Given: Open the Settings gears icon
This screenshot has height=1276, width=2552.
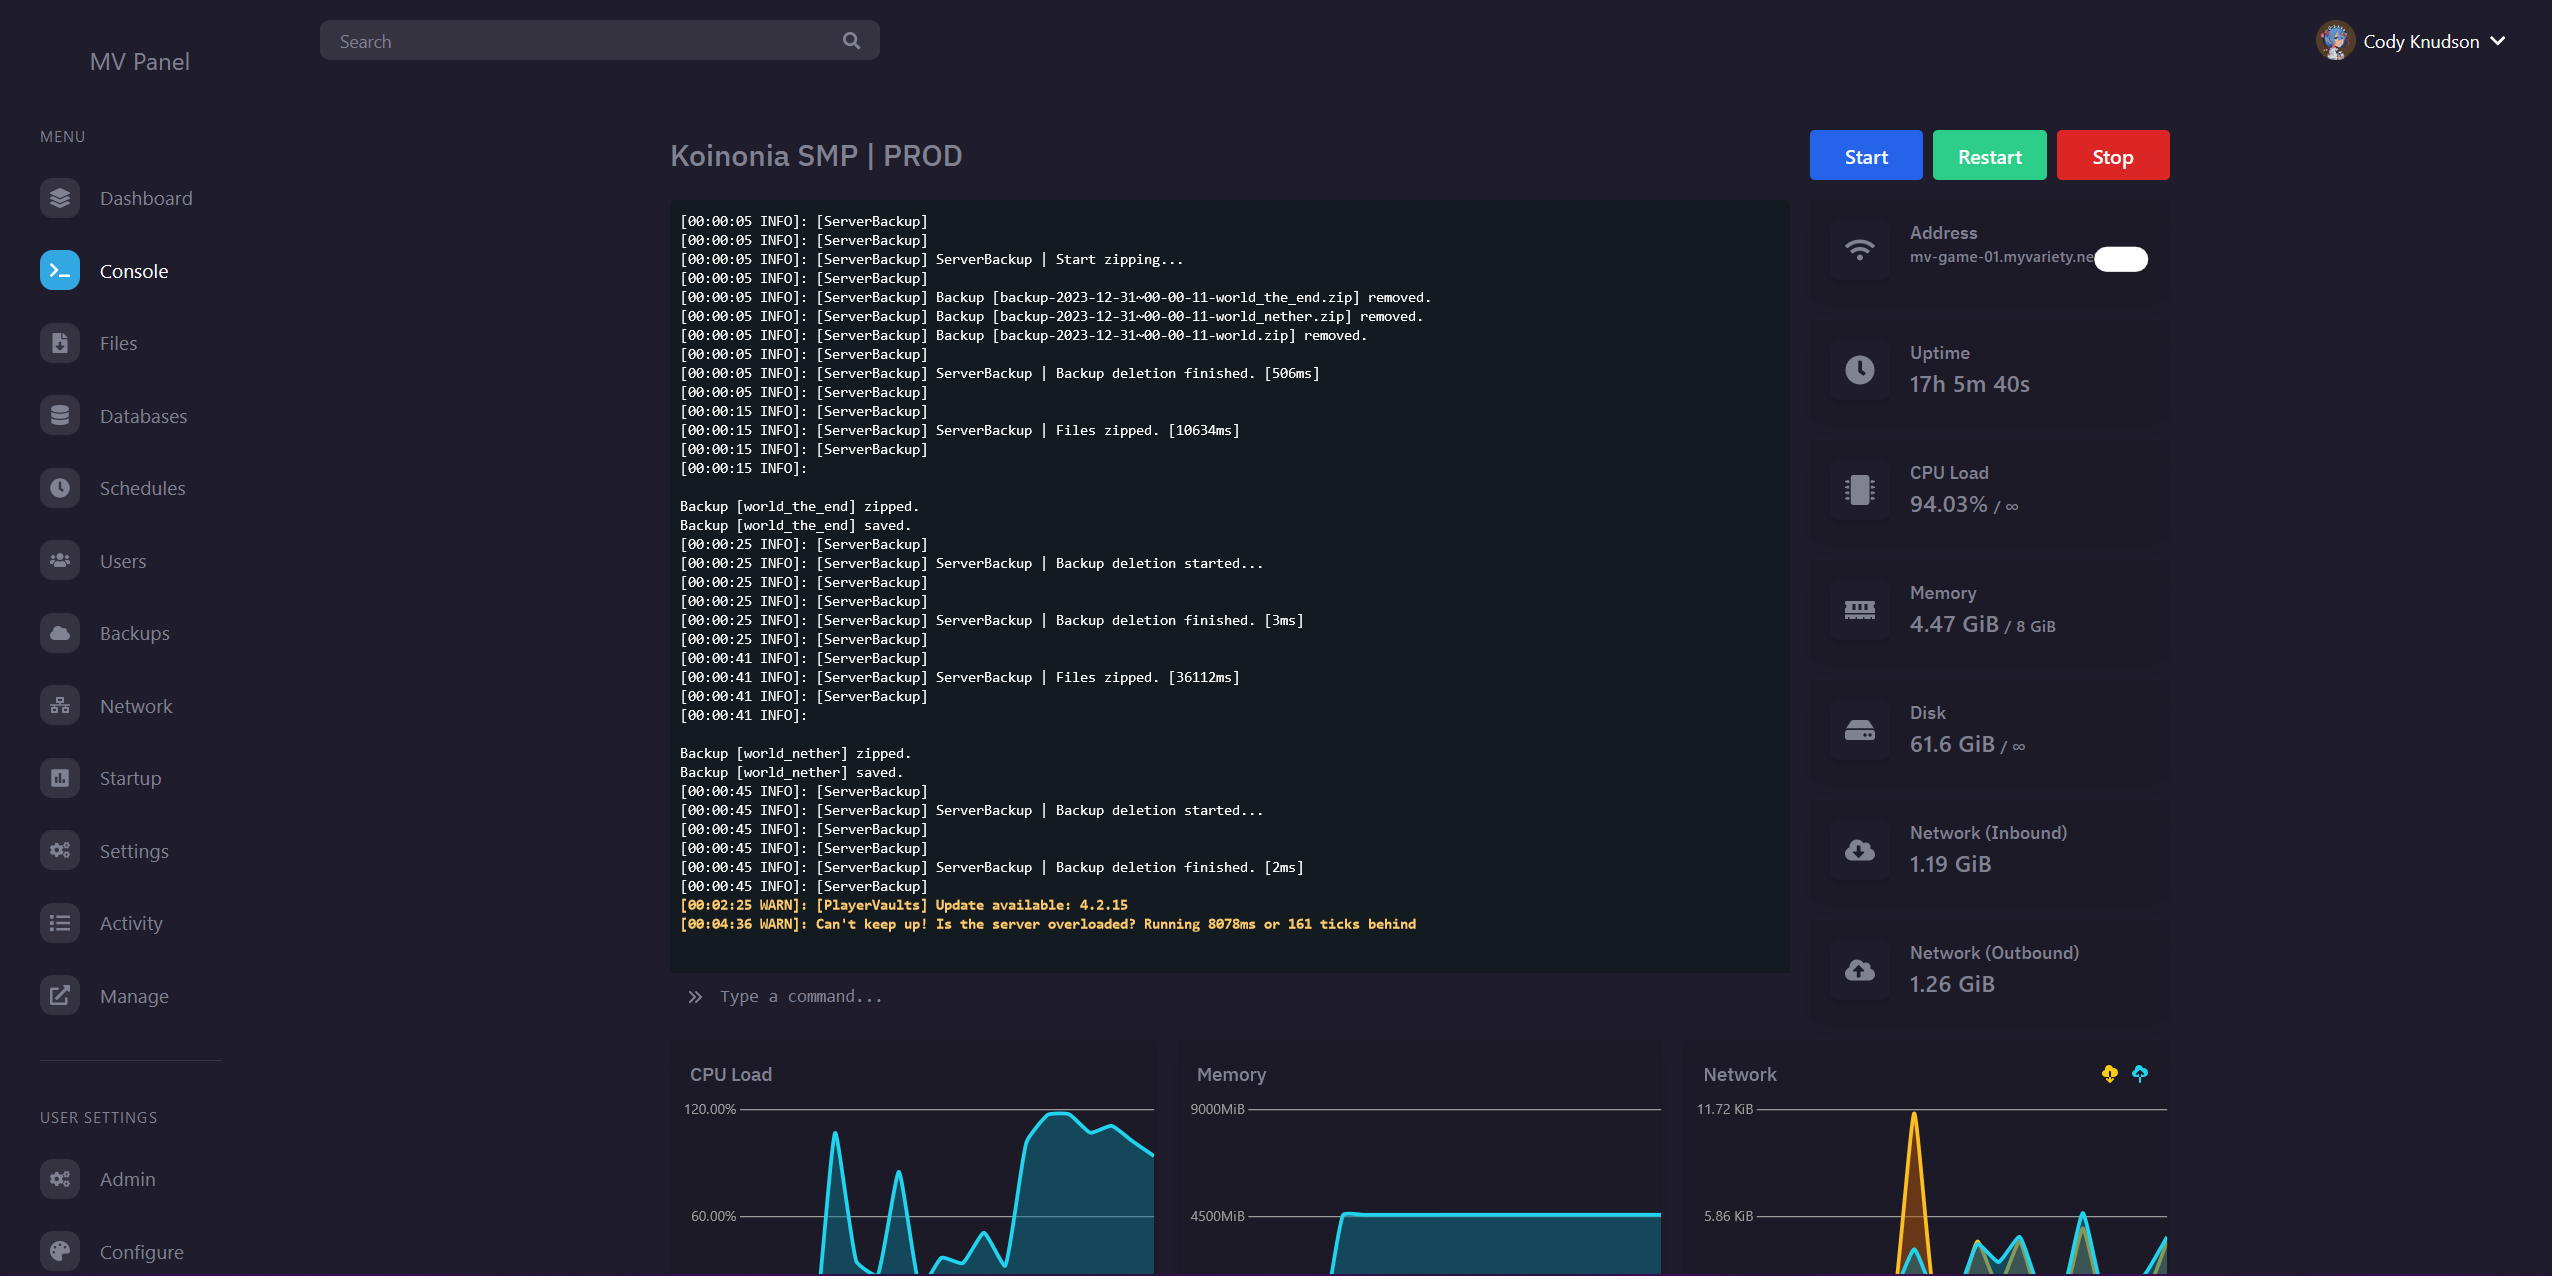Looking at the screenshot, I should [x=60, y=851].
